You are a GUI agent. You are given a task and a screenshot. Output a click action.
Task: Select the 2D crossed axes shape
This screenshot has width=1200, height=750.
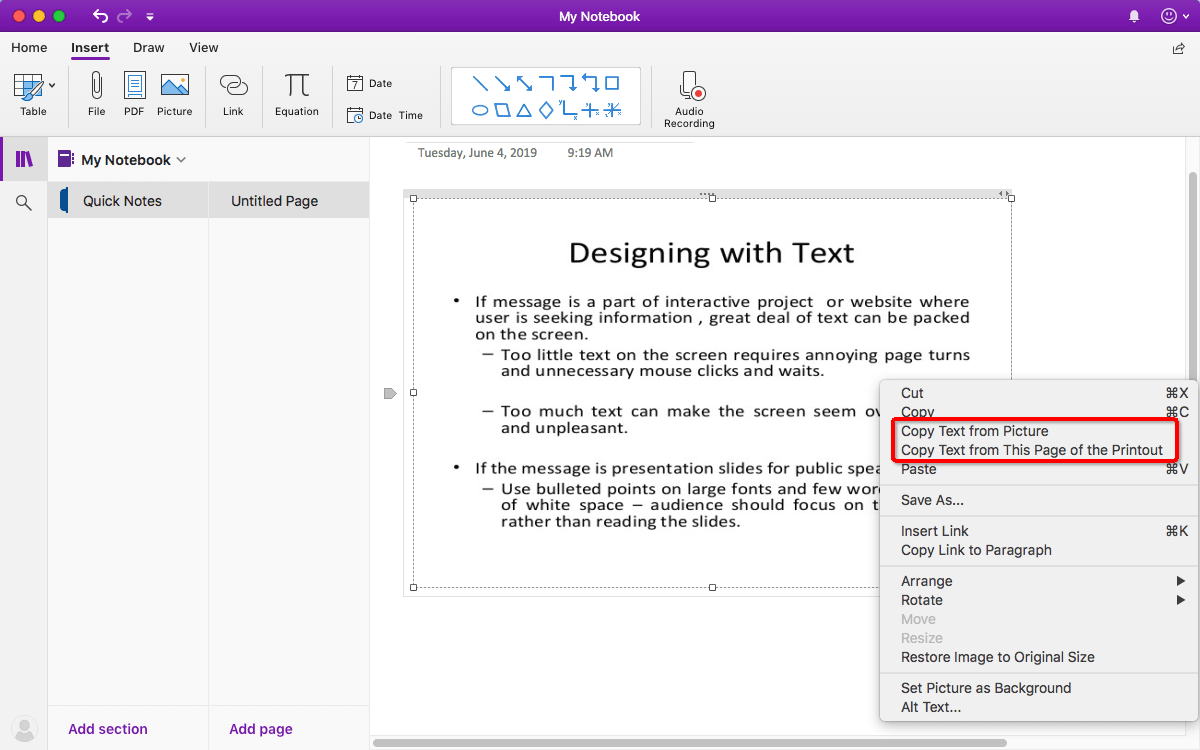591,110
